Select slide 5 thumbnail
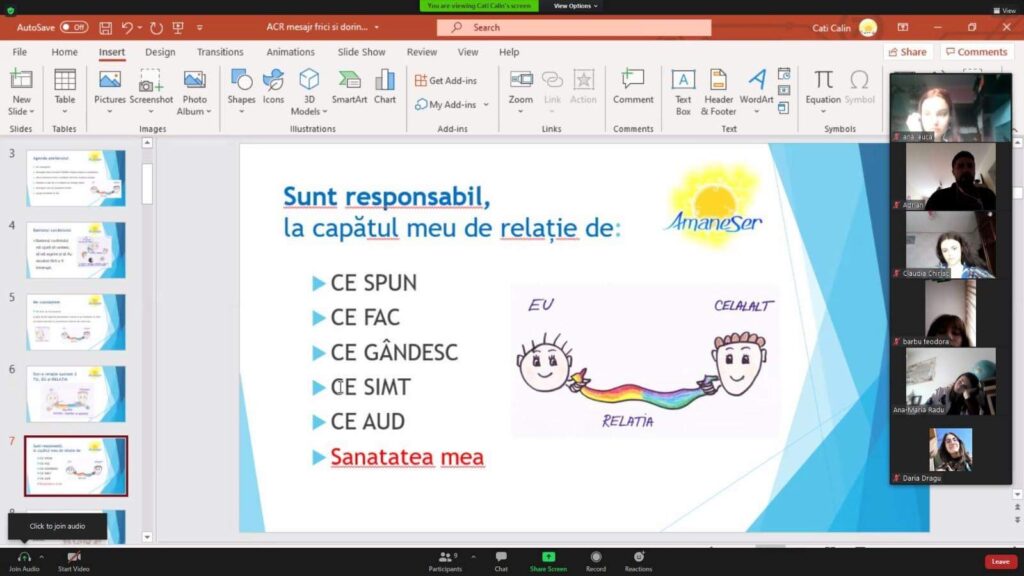 click(76, 321)
